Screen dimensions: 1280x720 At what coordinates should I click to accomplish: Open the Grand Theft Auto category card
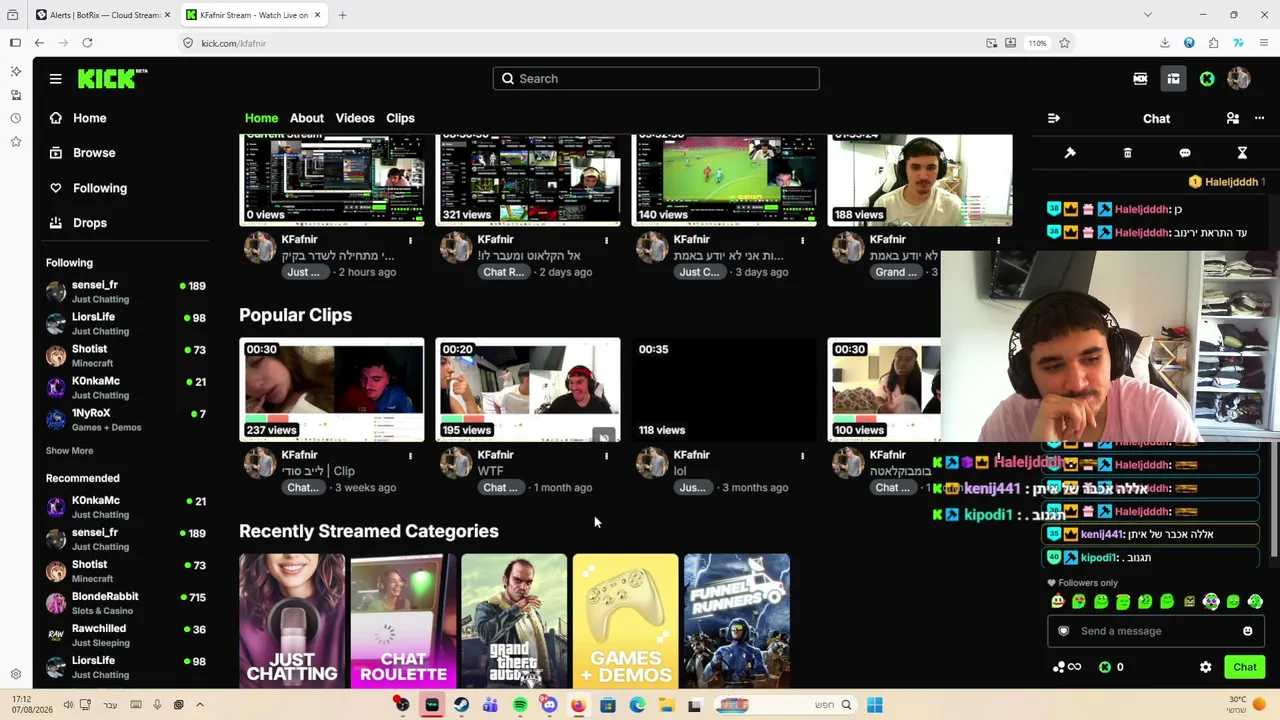click(514, 621)
